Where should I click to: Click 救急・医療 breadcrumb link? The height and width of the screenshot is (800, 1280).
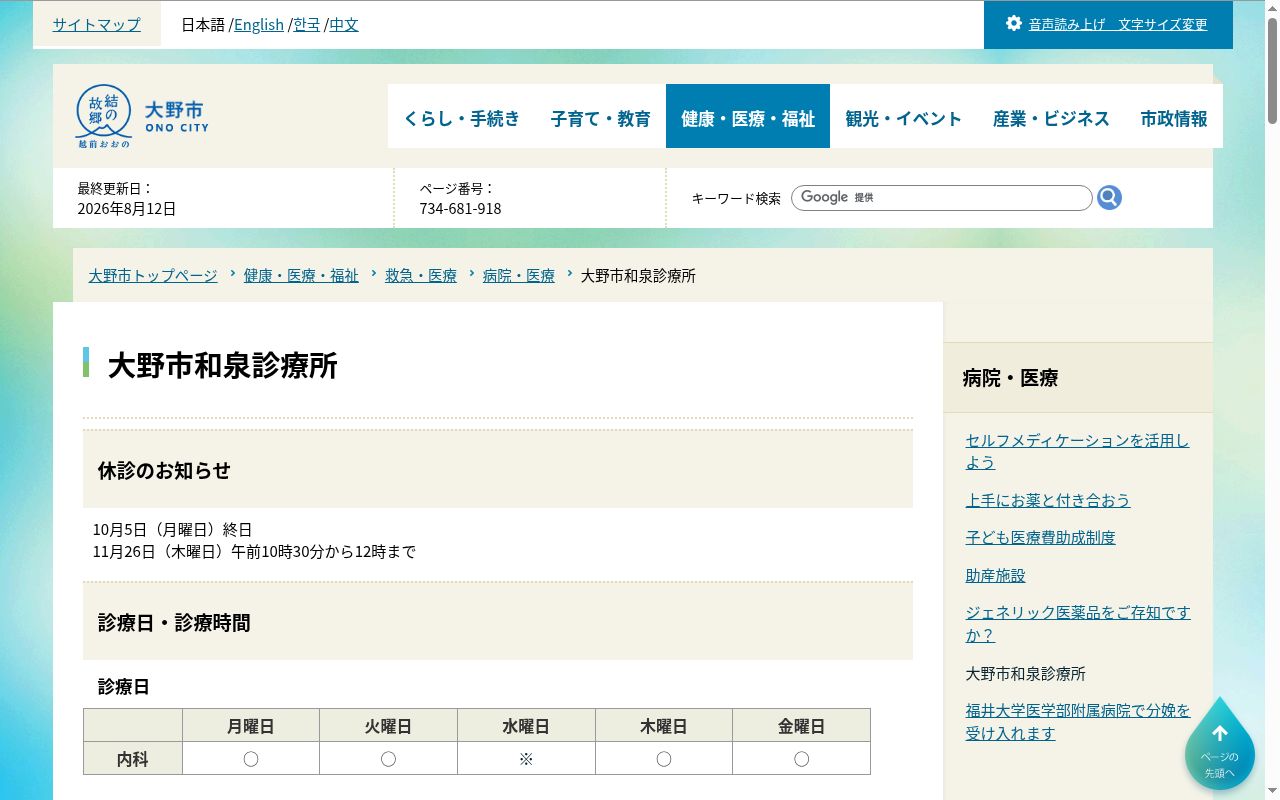click(x=421, y=275)
